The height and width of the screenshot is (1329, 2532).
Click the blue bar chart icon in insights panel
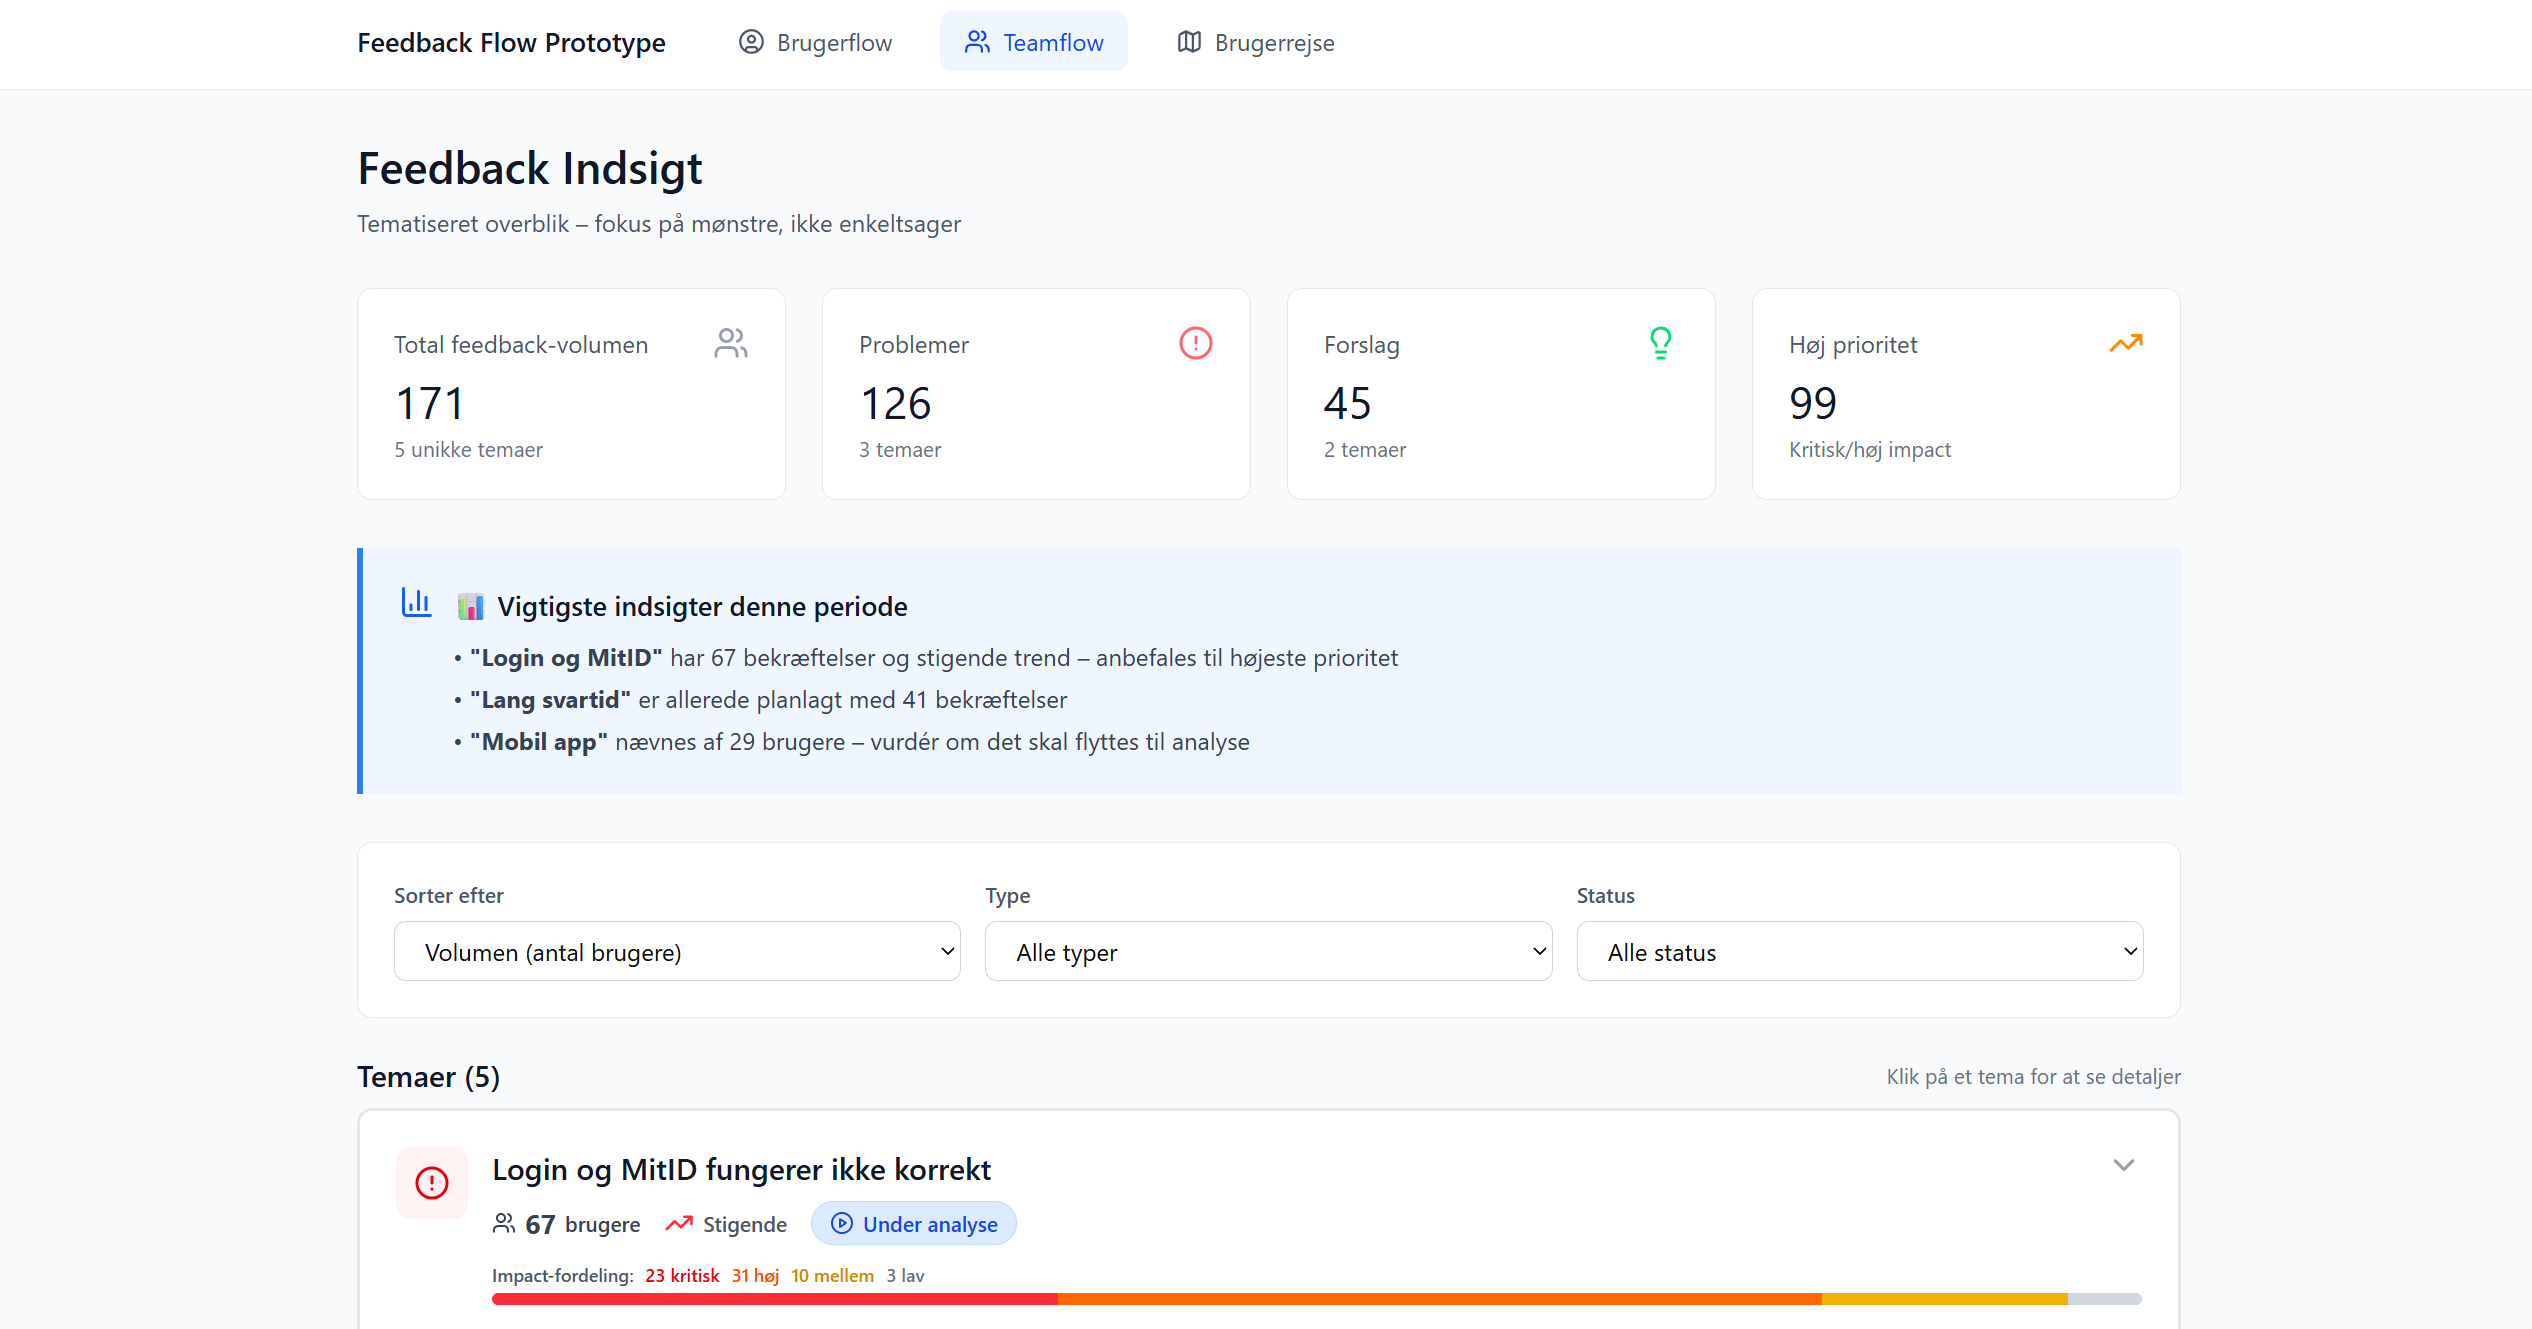(416, 602)
